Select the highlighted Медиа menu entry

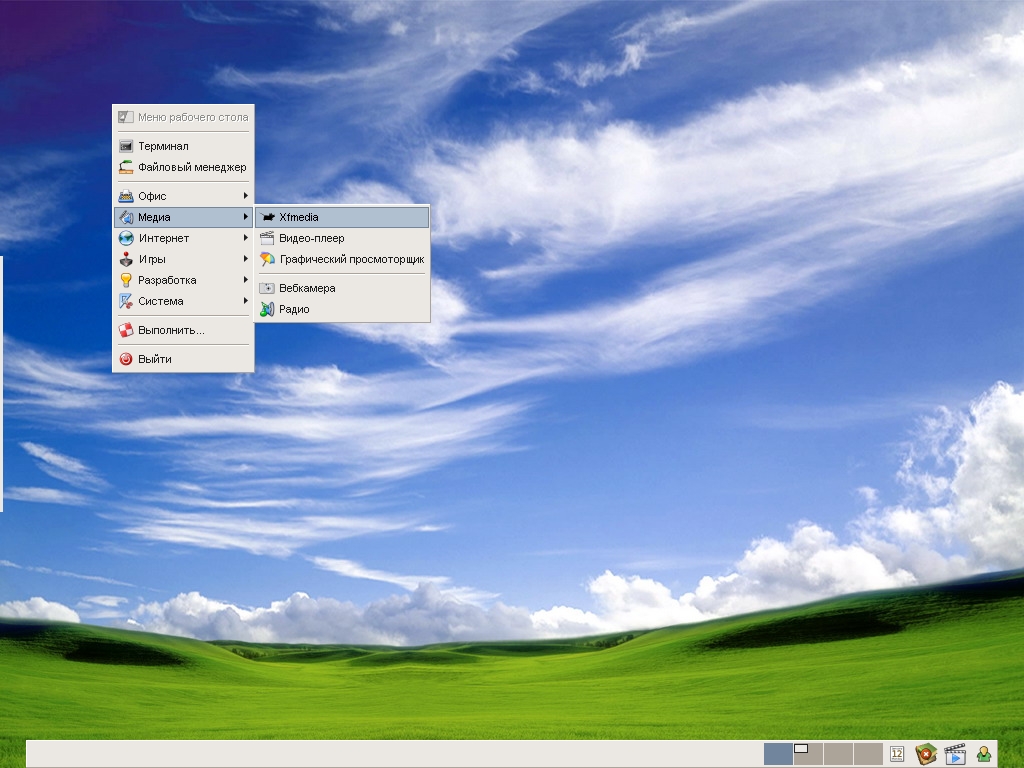(x=183, y=217)
